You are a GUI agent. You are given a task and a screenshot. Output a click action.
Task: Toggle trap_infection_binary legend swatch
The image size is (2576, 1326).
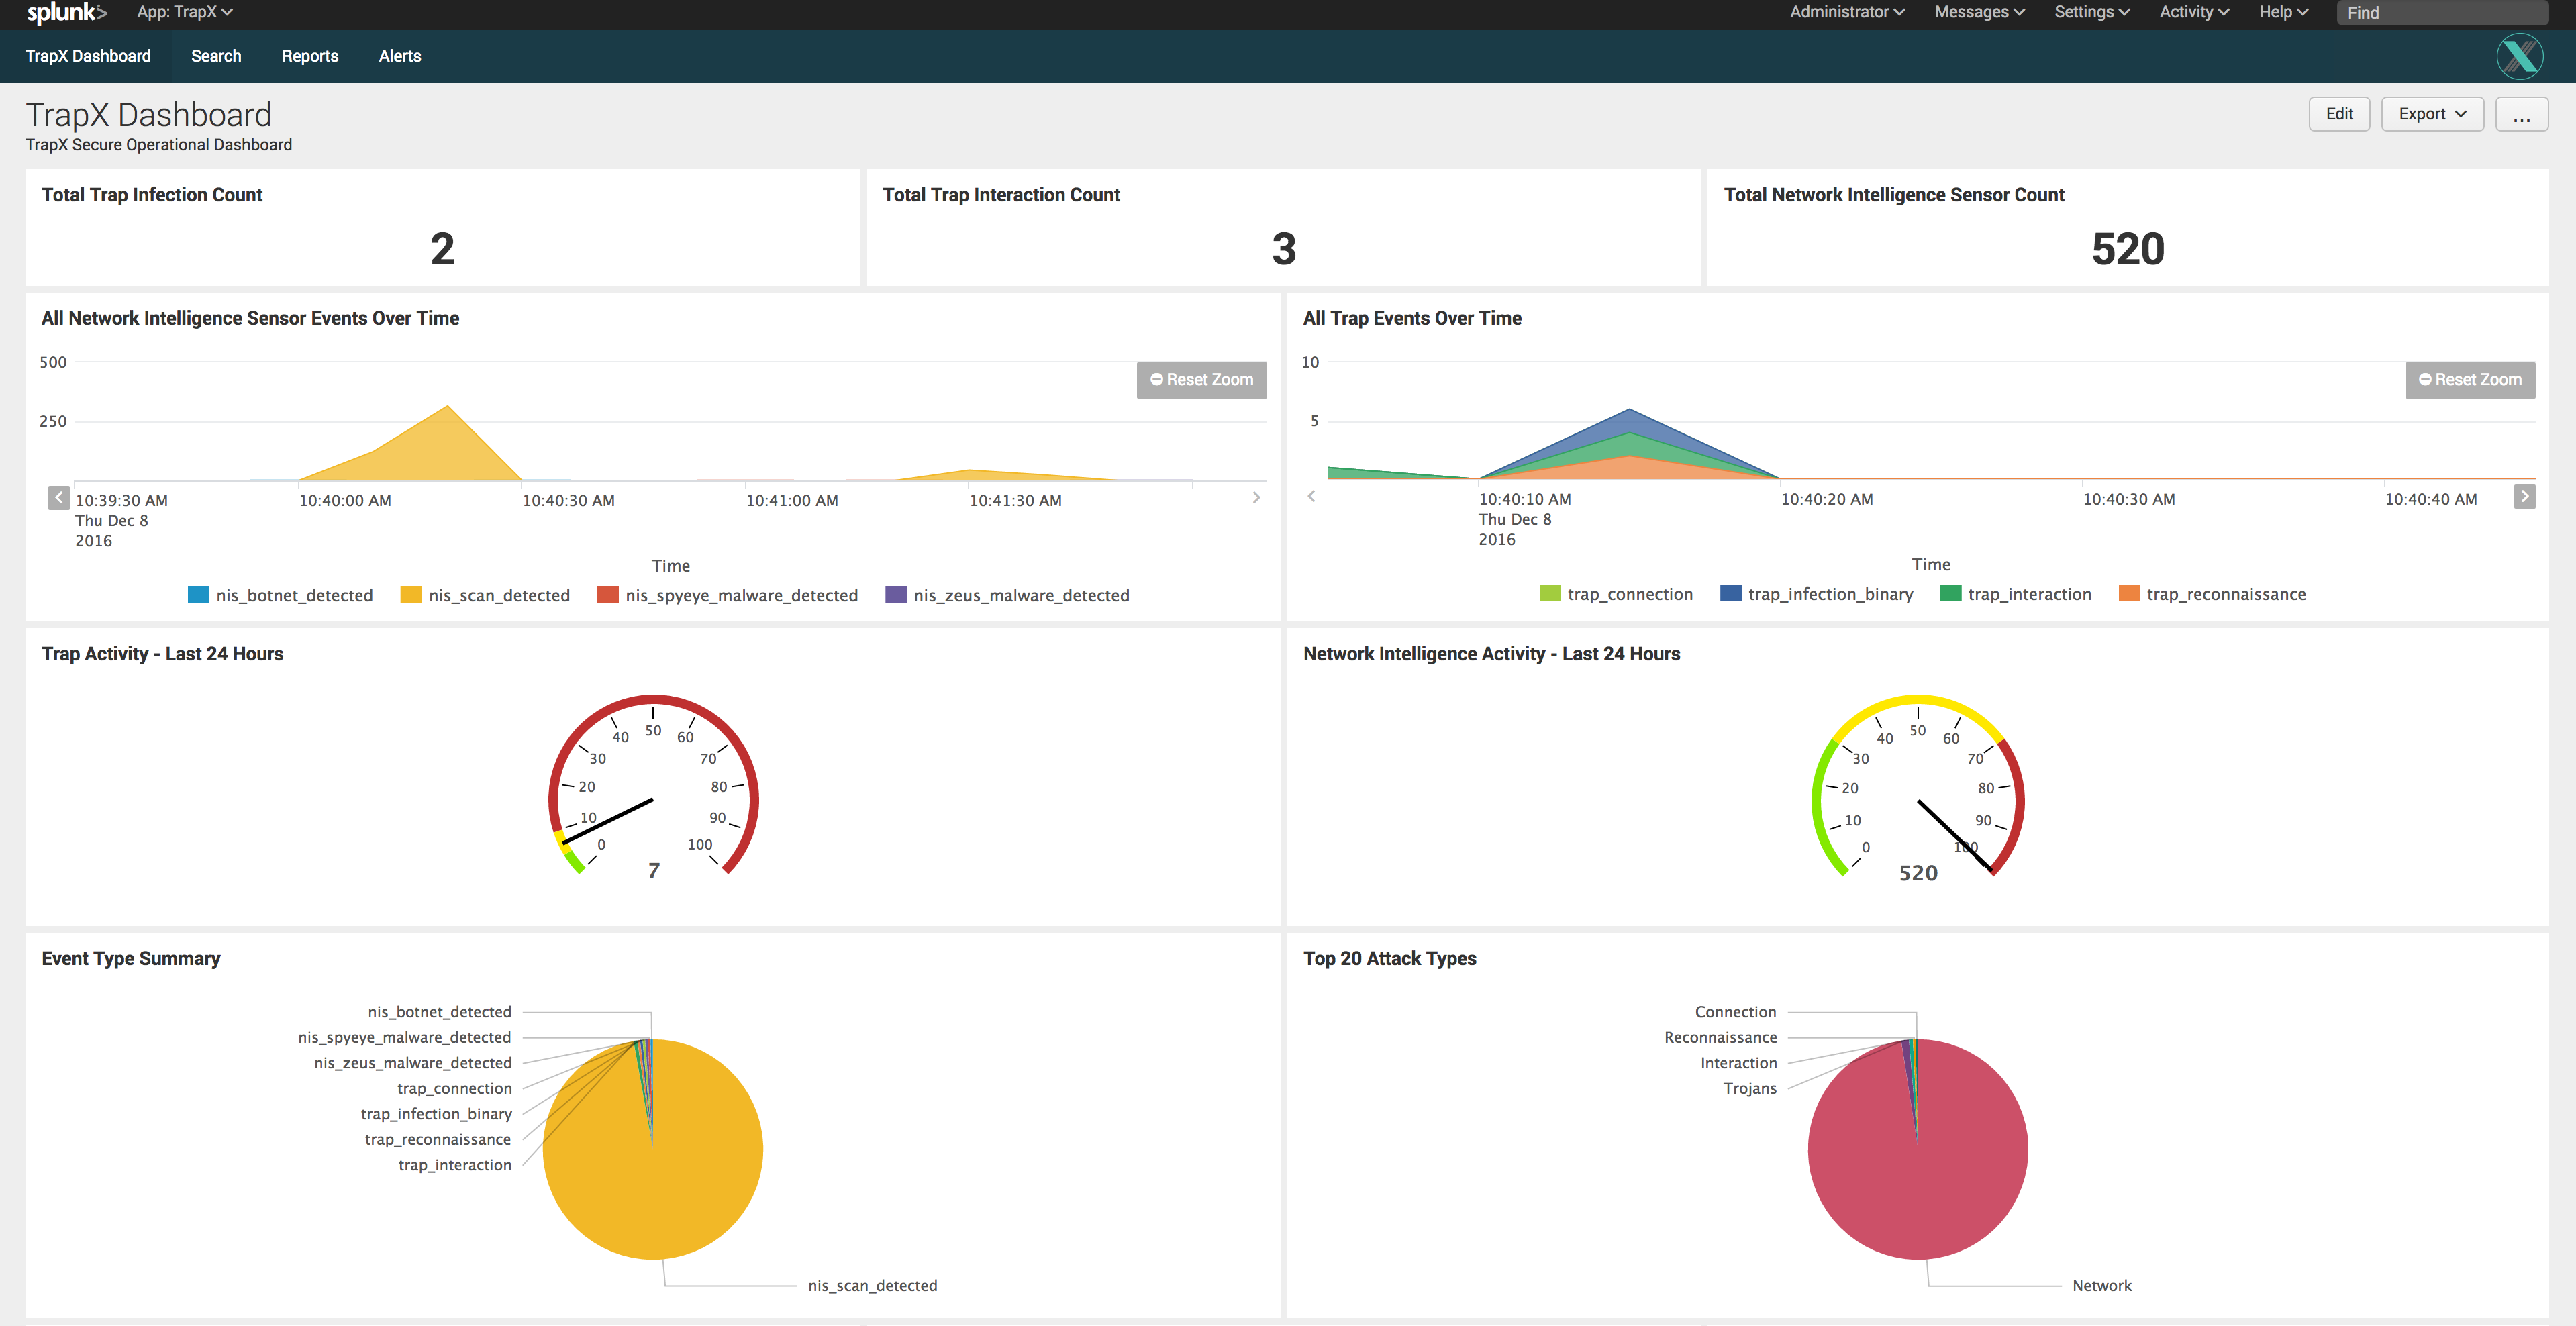tap(1730, 594)
